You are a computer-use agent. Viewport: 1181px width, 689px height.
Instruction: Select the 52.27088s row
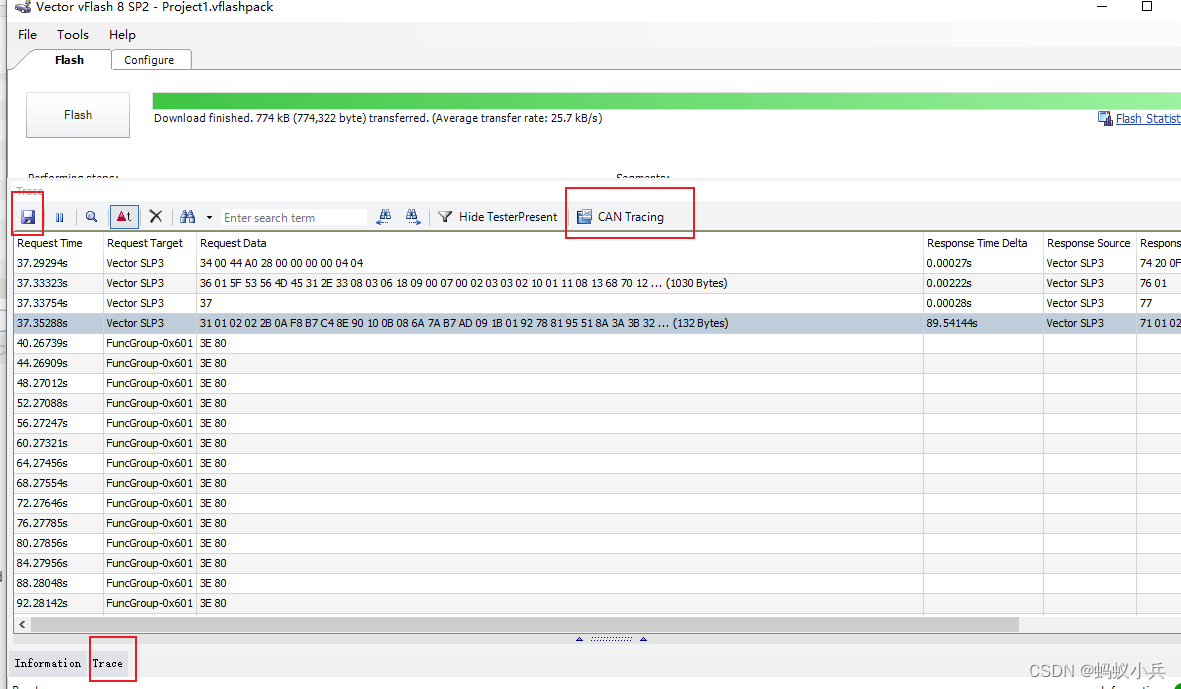597,404
